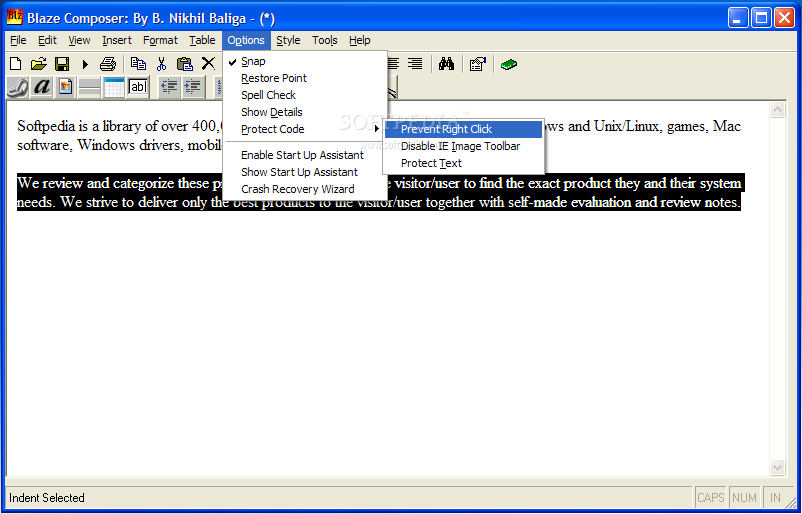The image size is (802, 514).
Task: Print the document with the printer icon
Action: tap(108, 64)
